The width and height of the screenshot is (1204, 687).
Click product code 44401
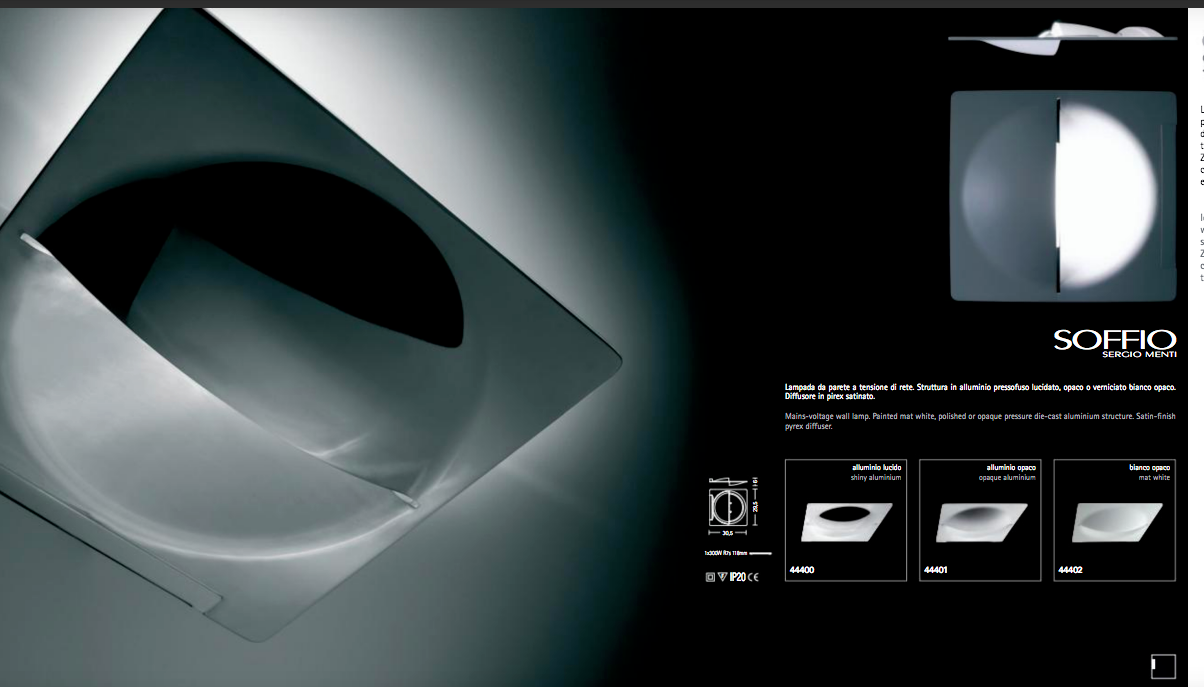pyautogui.click(x=935, y=570)
